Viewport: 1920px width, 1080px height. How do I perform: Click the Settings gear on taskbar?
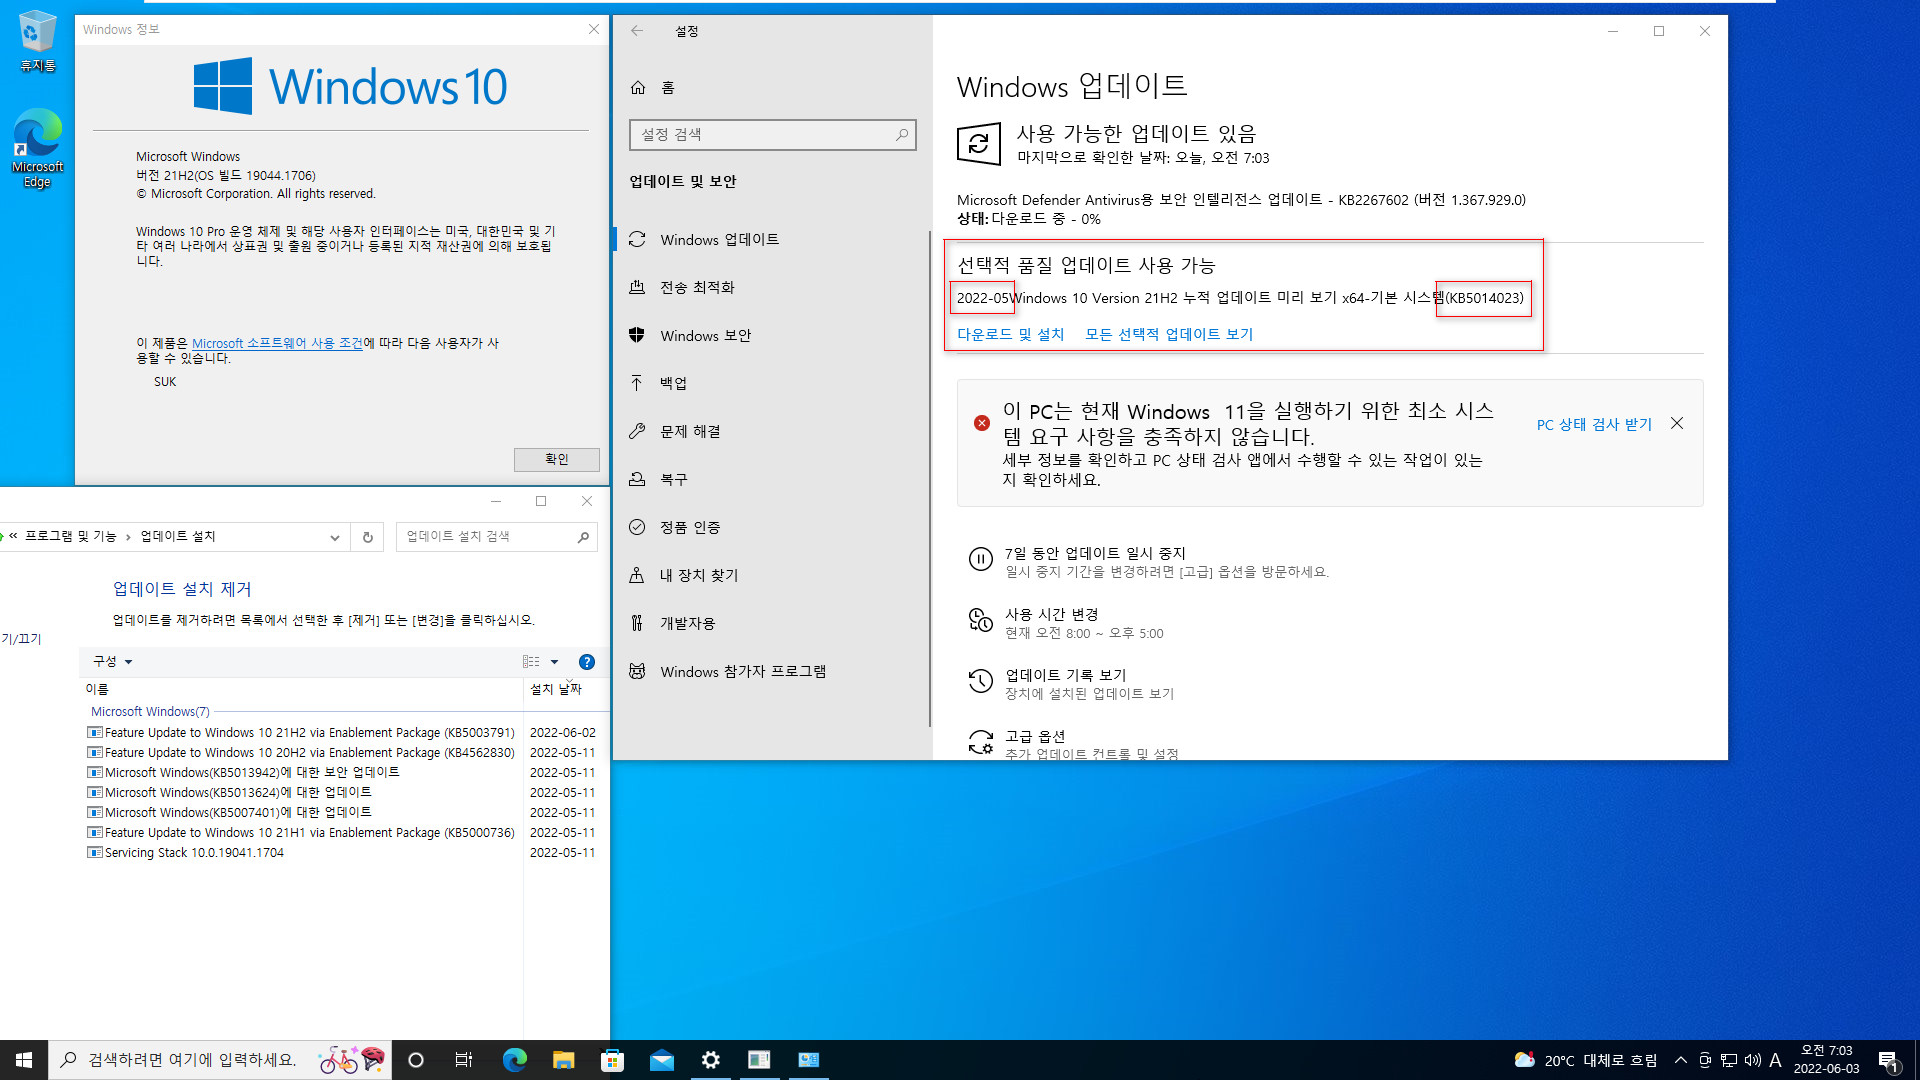tap(710, 1060)
